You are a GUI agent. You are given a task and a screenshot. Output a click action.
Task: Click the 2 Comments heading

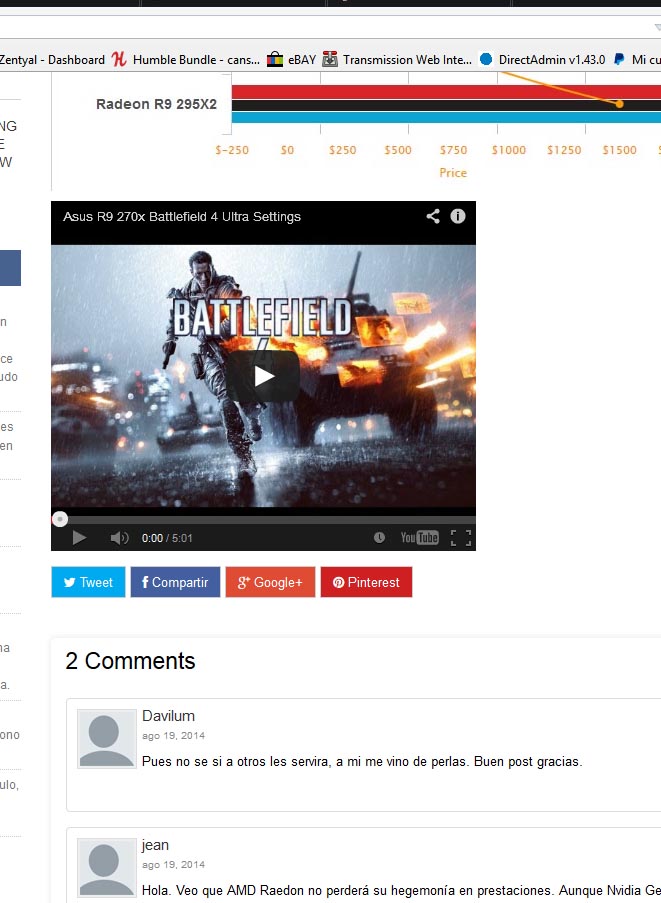(130, 661)
